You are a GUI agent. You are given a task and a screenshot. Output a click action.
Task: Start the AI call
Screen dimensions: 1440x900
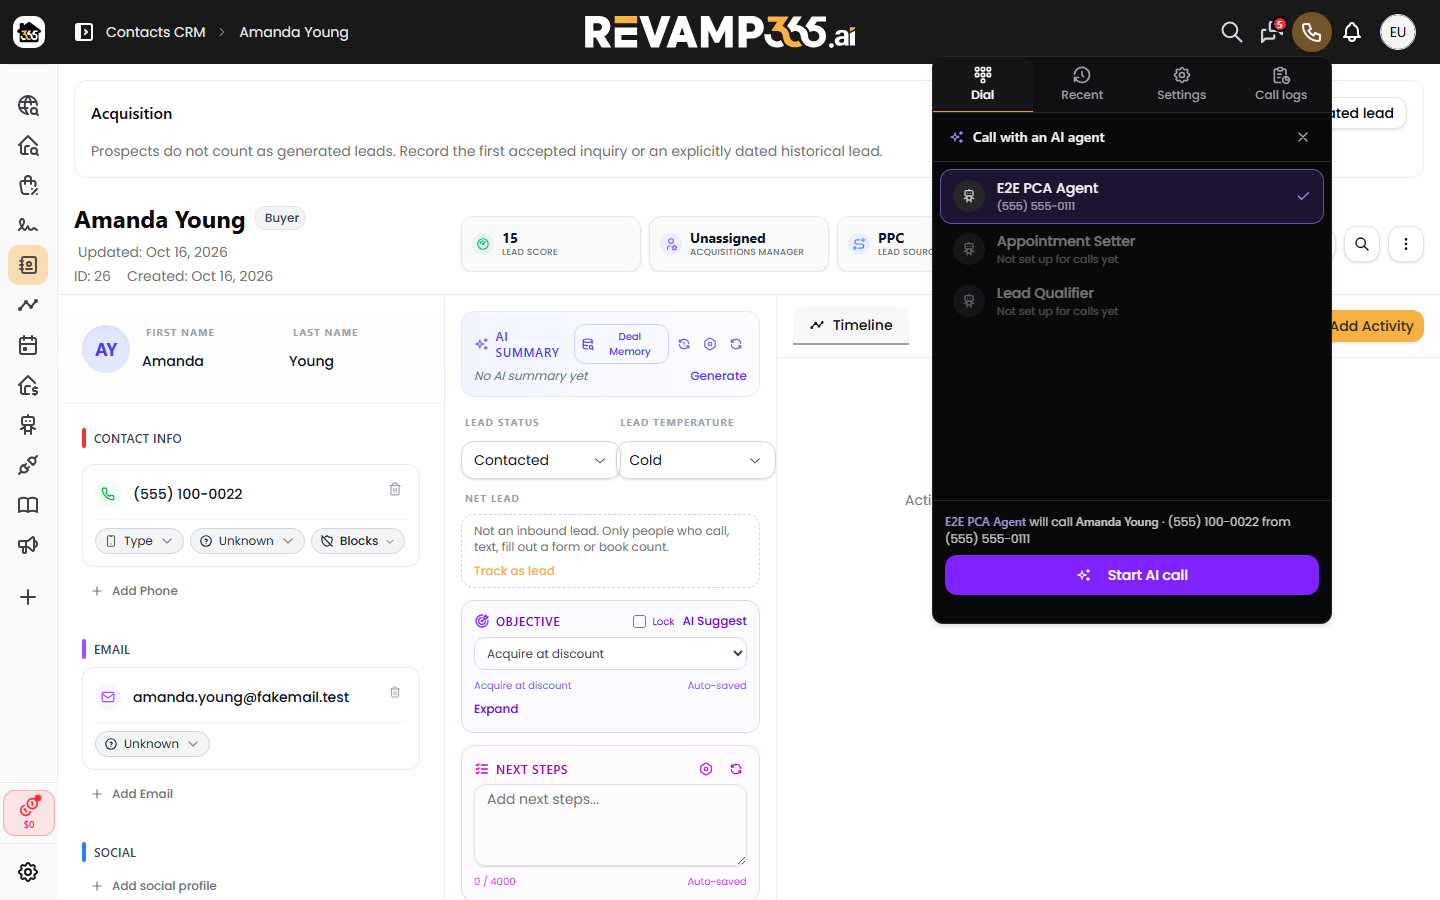(x=1132, y=575)
